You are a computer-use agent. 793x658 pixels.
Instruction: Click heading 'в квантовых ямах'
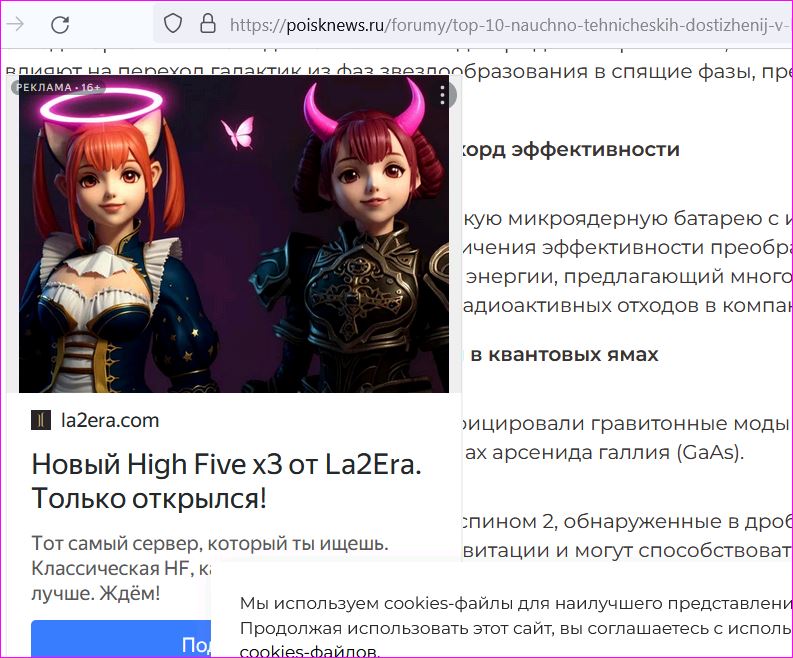[564, 355]
